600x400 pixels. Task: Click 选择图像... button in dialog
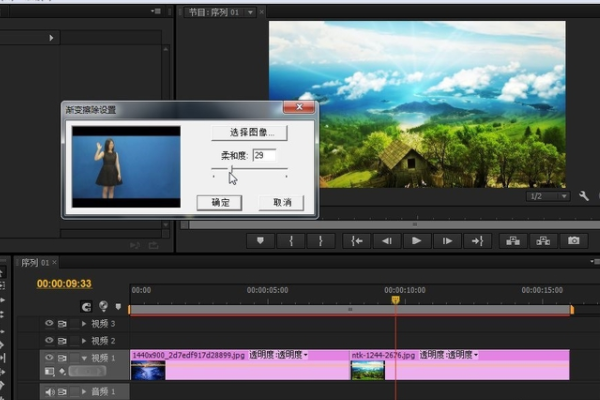[x=249, y=133]
